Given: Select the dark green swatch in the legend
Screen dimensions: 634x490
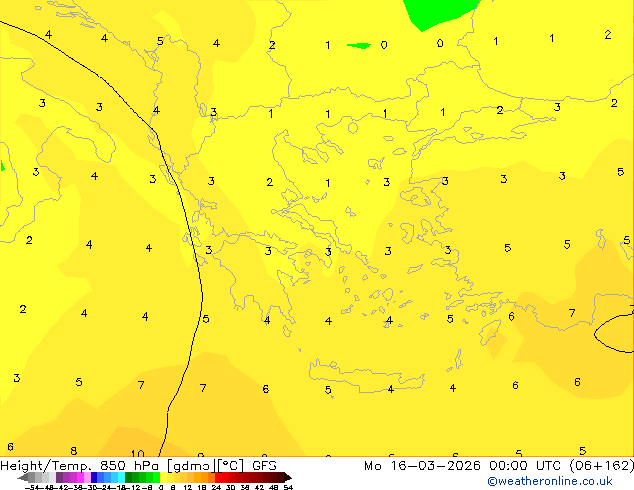Looking at the screenshot, I should 129,477.
